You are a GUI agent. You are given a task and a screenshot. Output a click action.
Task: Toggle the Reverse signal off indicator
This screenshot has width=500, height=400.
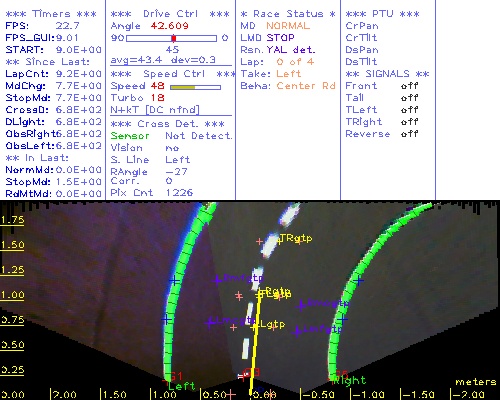click(x=409, y=134)
